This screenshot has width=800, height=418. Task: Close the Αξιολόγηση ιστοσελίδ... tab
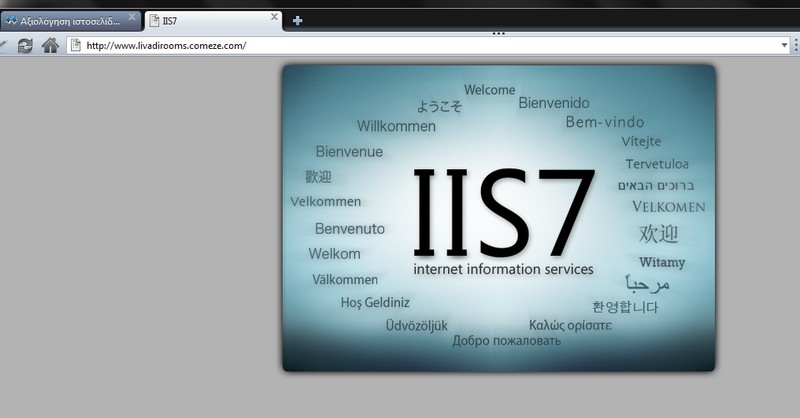click(x=132, y=17)
